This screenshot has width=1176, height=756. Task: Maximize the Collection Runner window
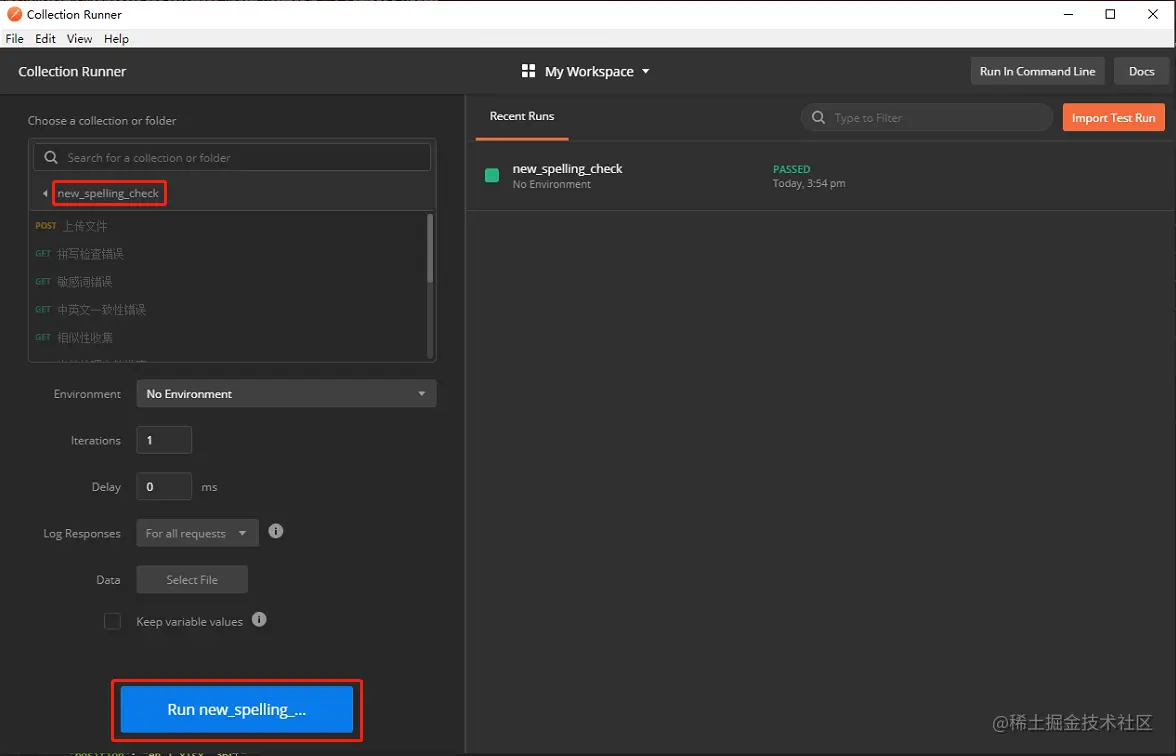[1110, 14]
